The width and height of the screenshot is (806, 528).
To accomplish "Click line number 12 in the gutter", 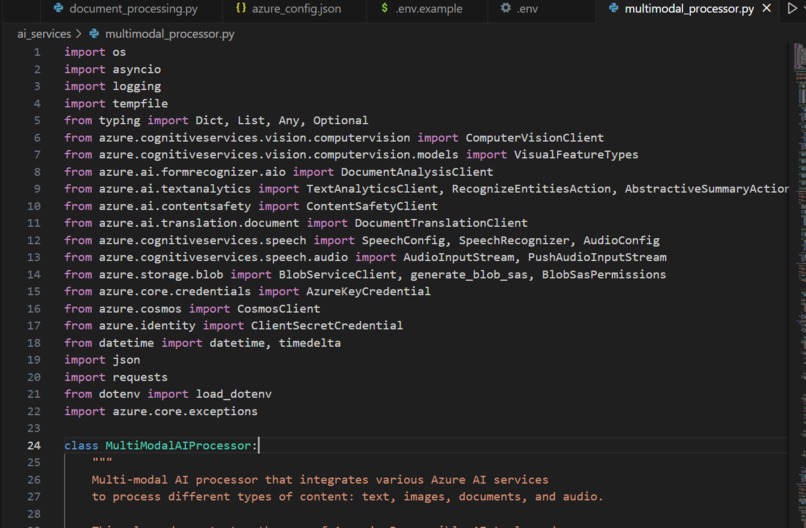I will pos(34,240).
